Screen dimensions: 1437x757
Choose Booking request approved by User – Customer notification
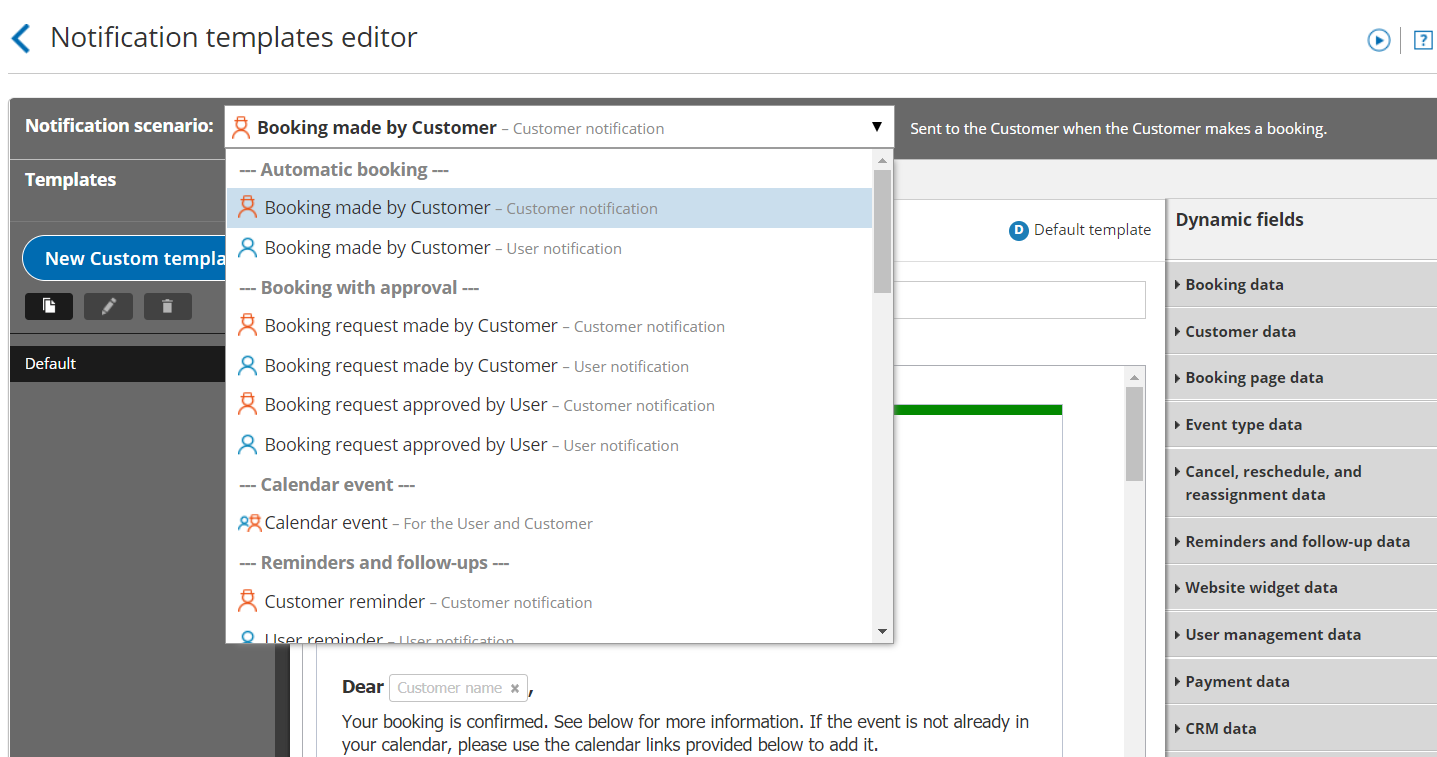(x=489, y=405)
